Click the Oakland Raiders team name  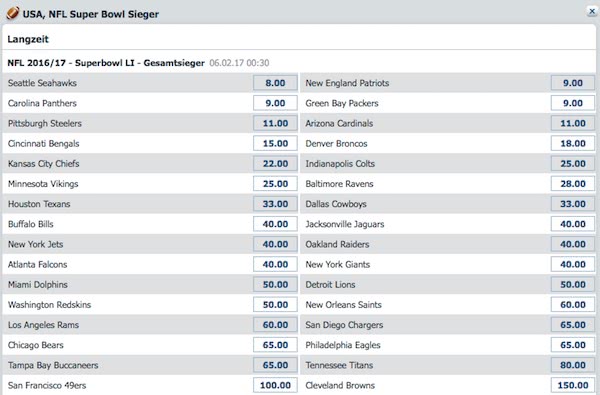pyautogui.click(x=337, y=244)
